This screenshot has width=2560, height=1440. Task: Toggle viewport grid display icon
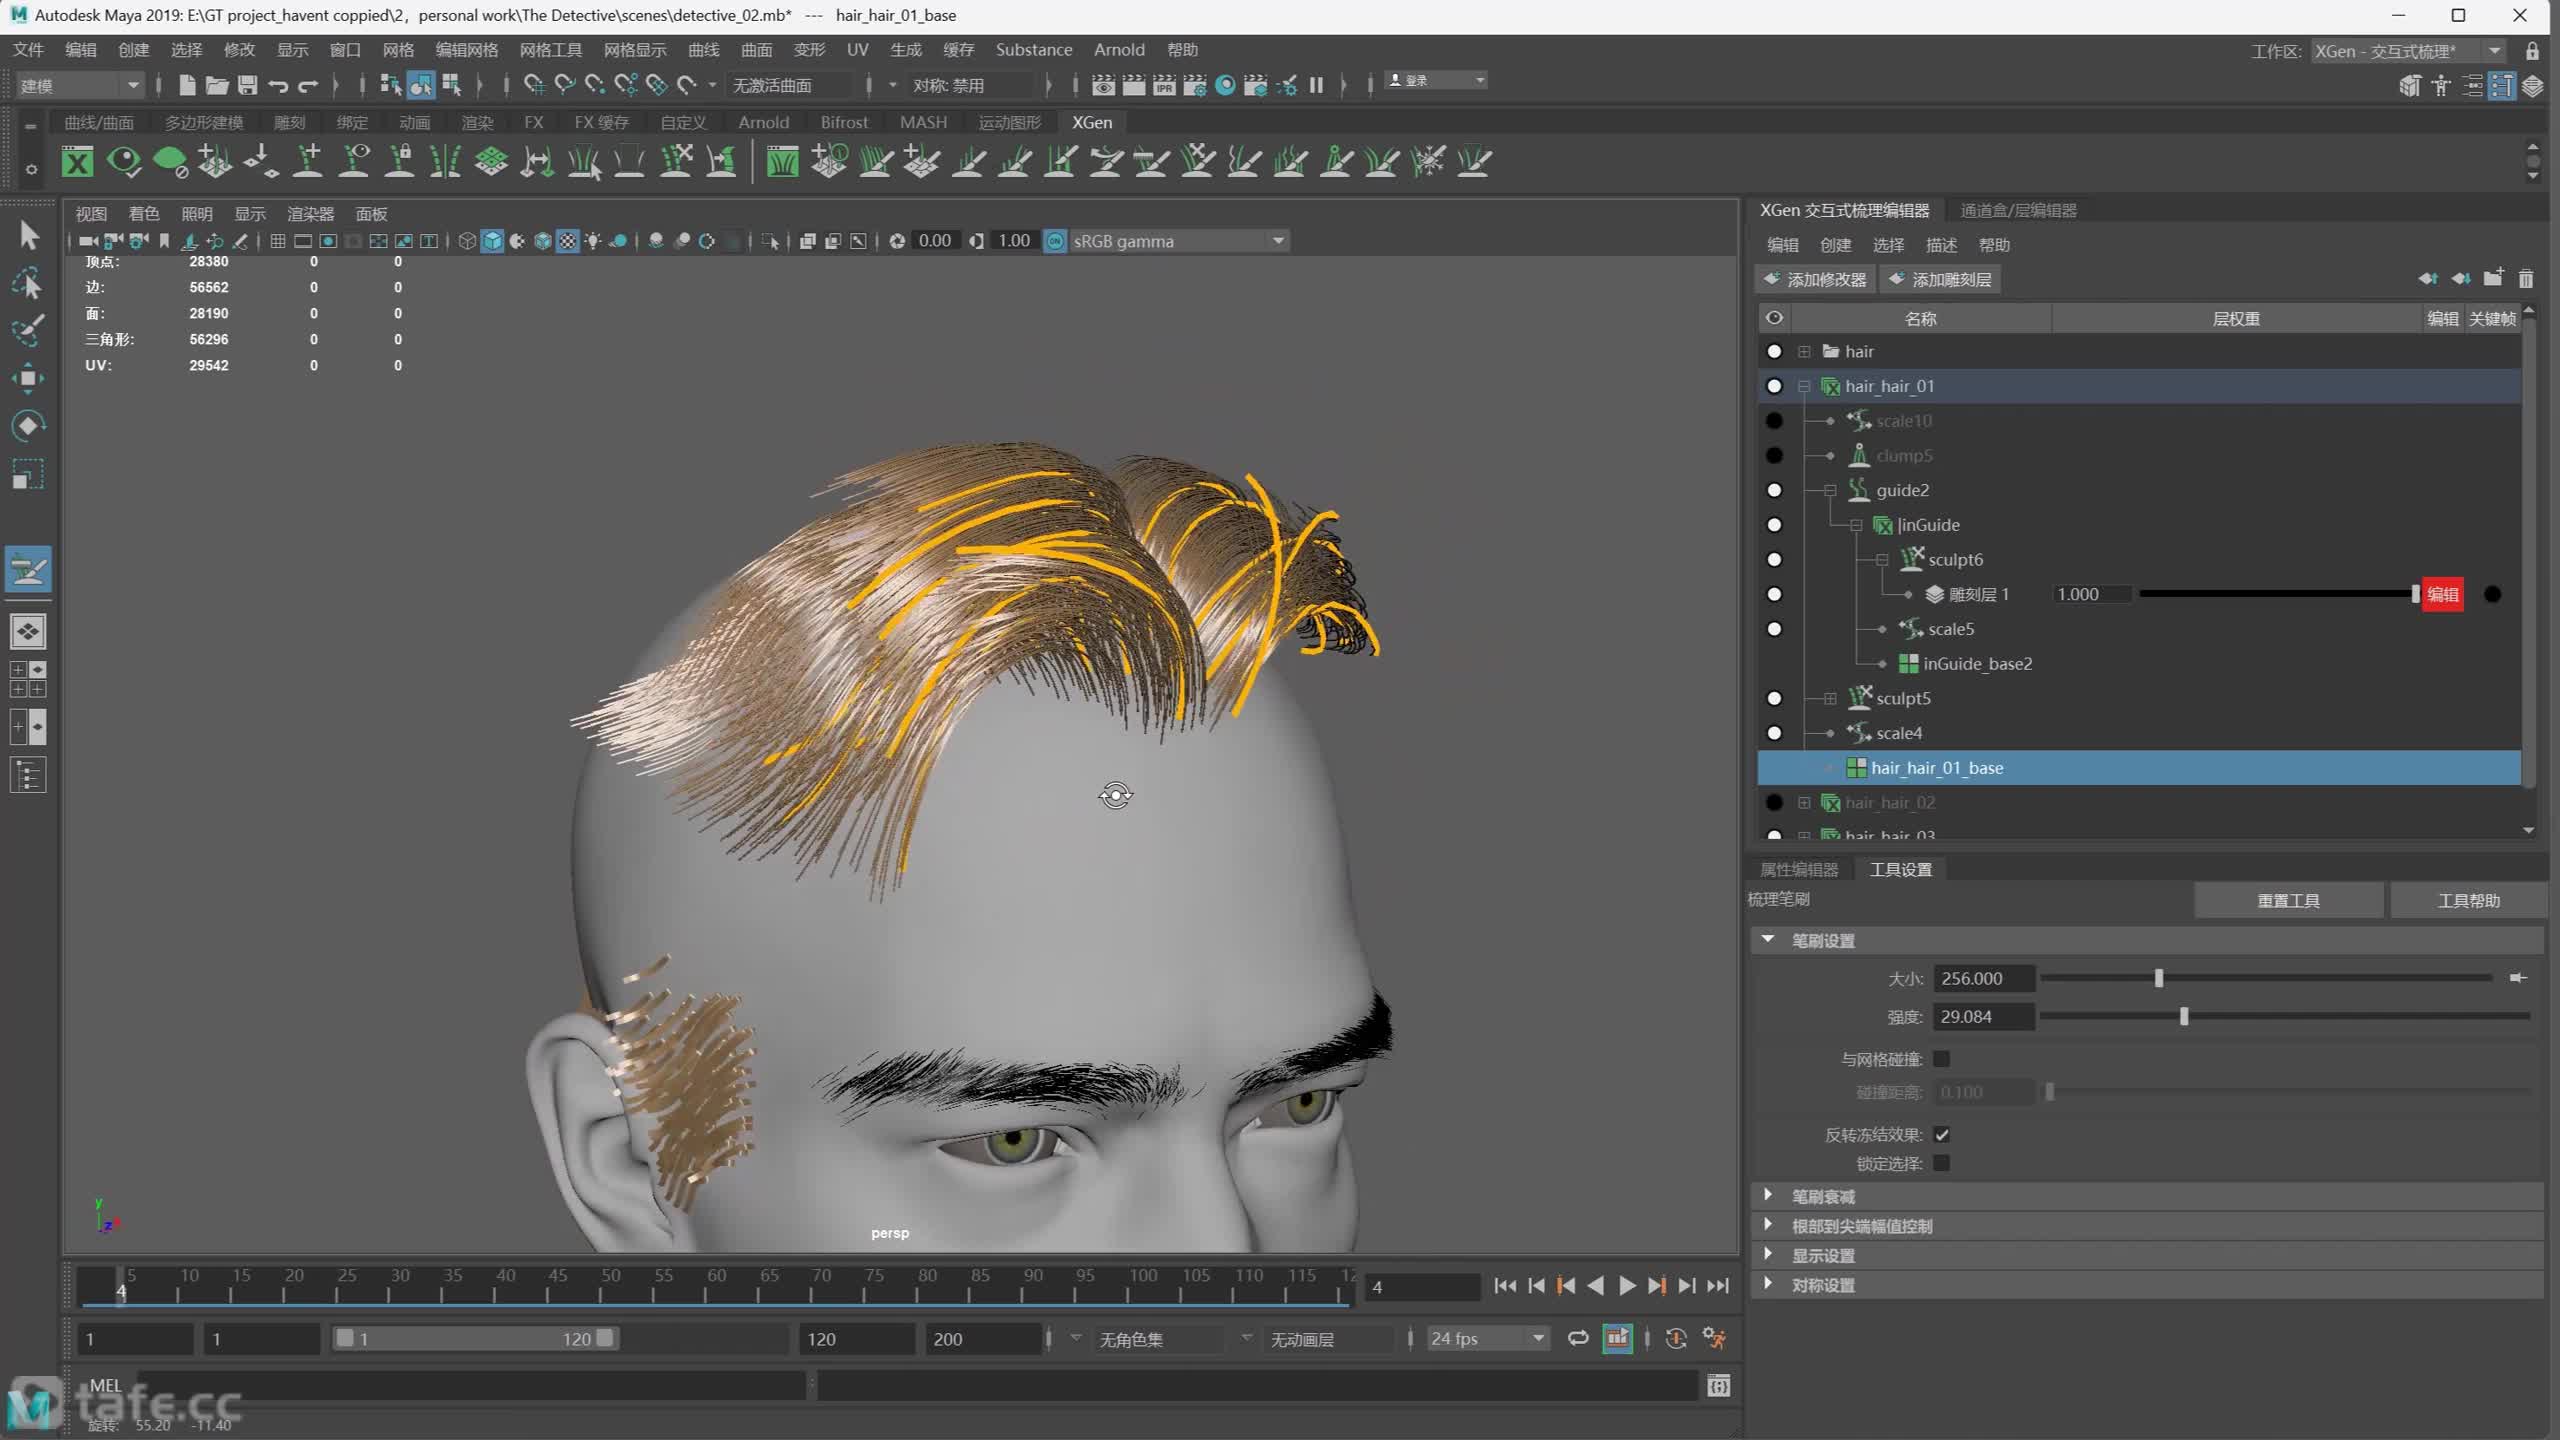pos(278,241)
